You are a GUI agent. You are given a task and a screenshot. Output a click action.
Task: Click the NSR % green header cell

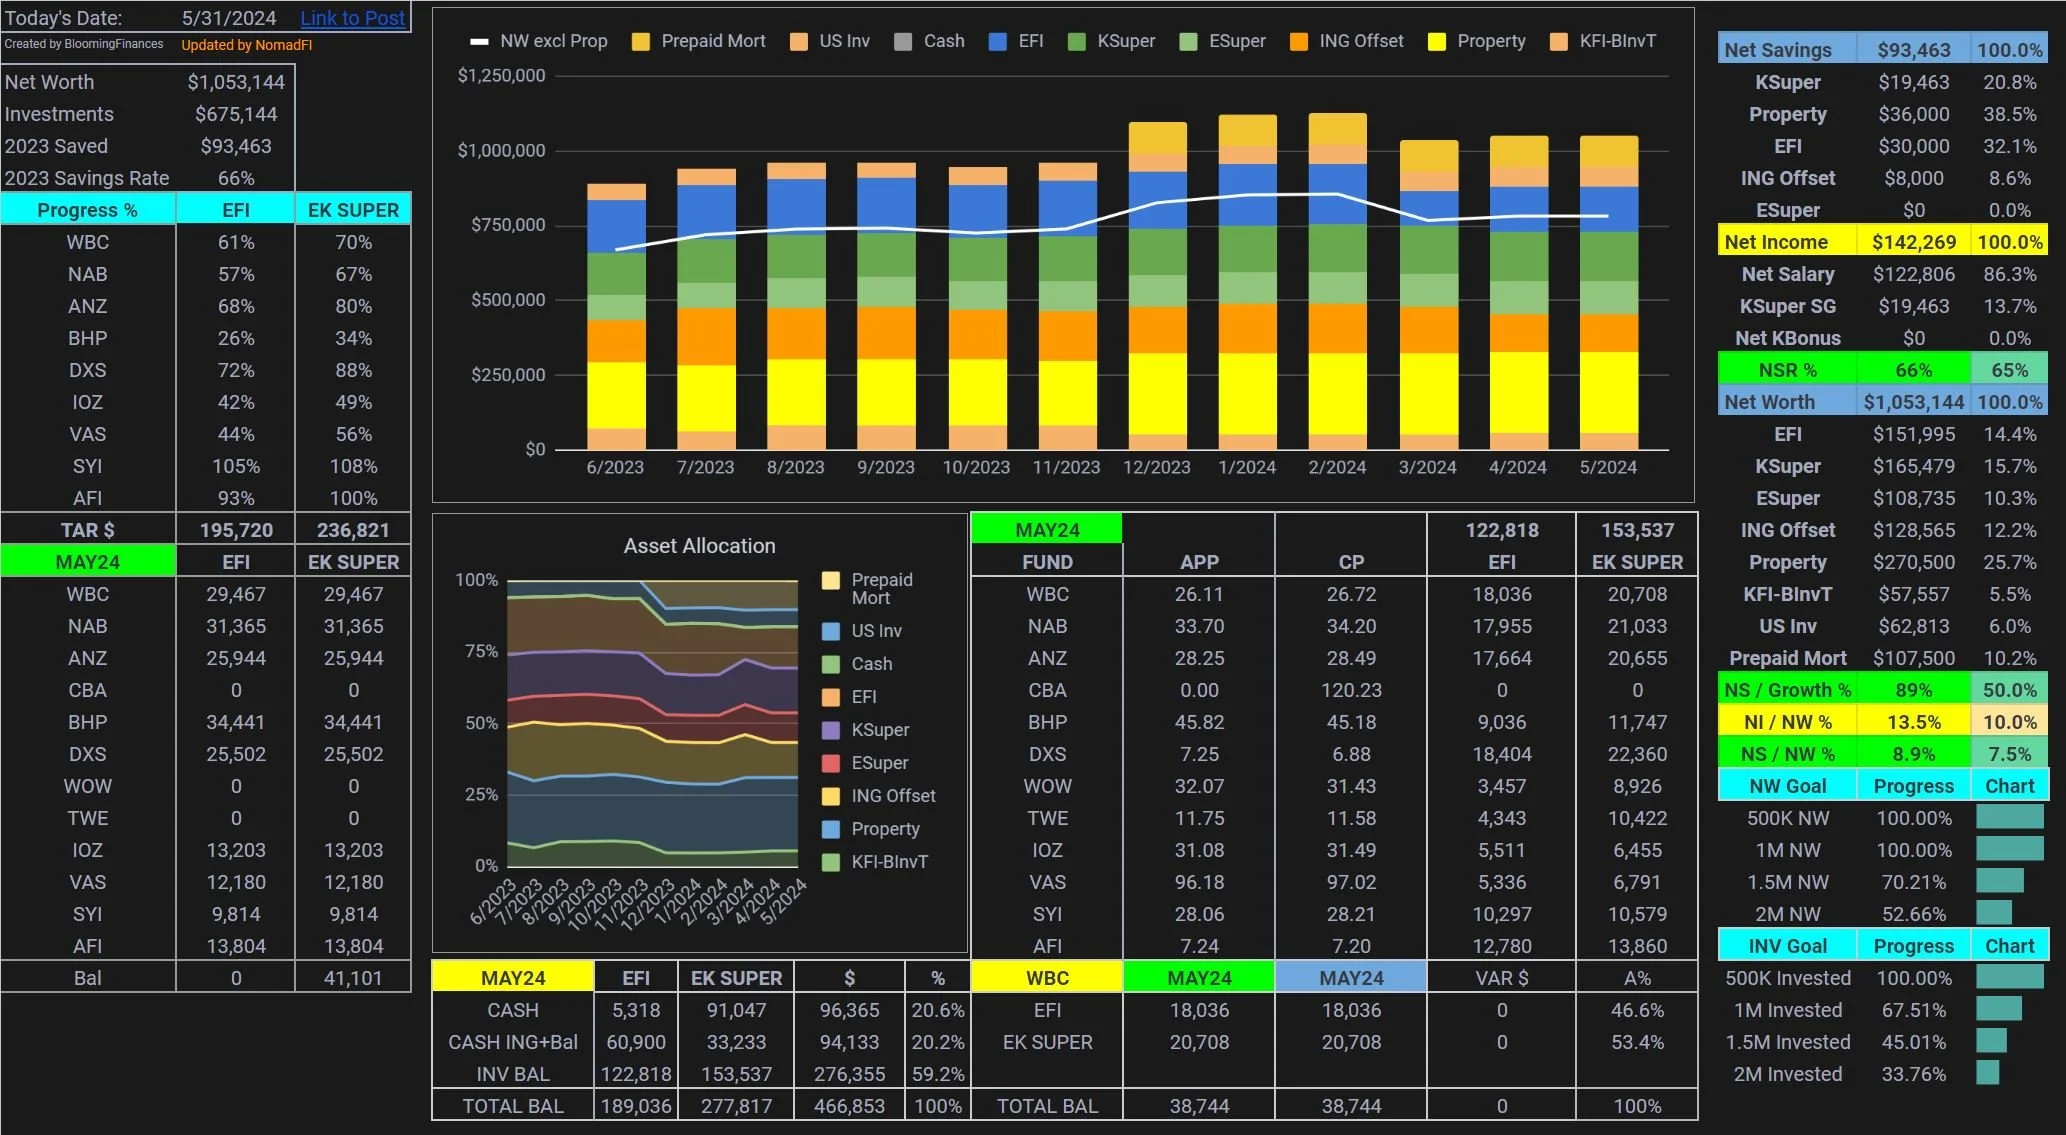coord(1786,369)
